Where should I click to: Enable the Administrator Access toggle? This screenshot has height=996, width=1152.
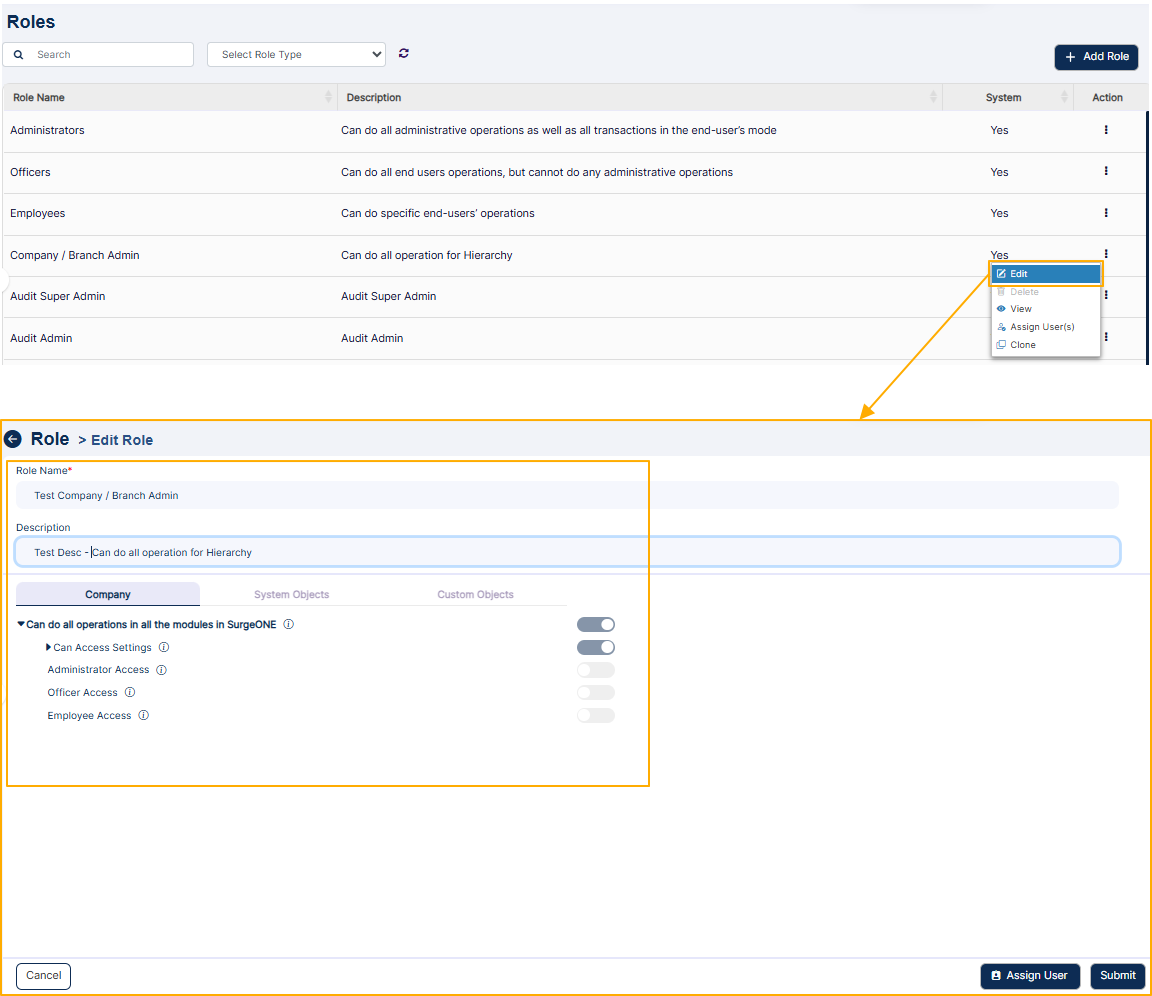point(596,669)
